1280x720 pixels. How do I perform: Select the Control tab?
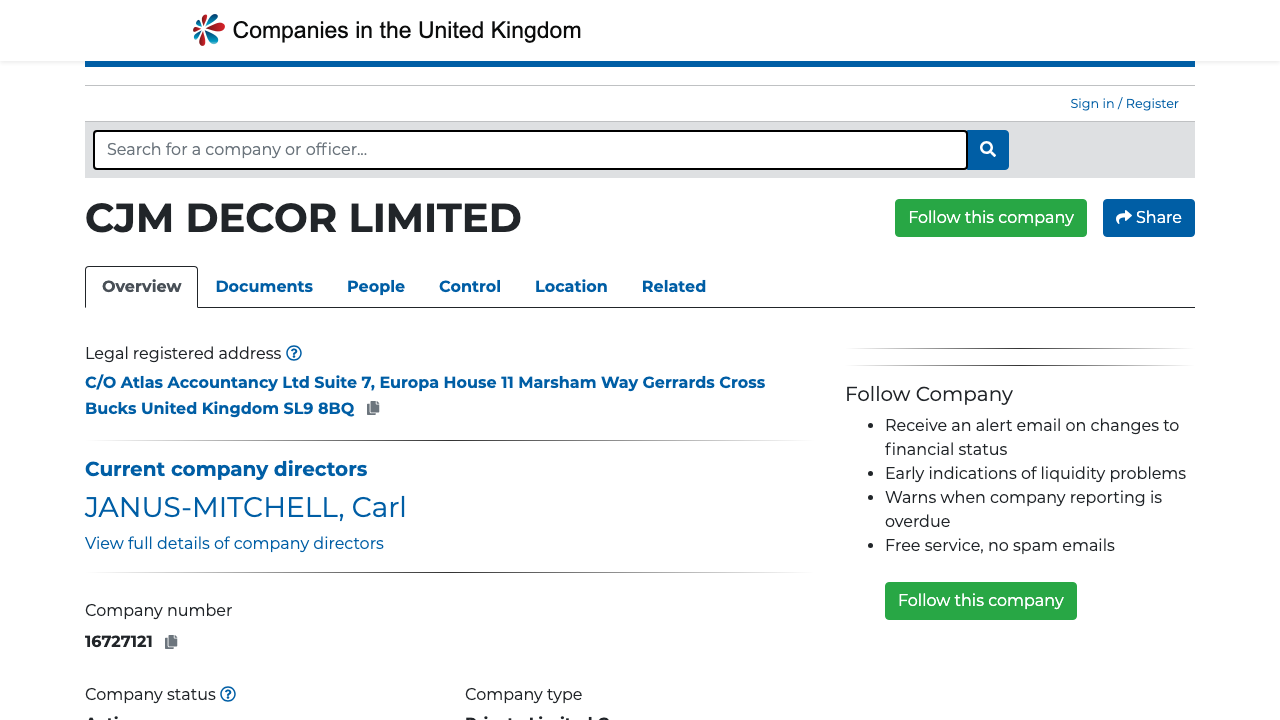click(x=470, y=287)
